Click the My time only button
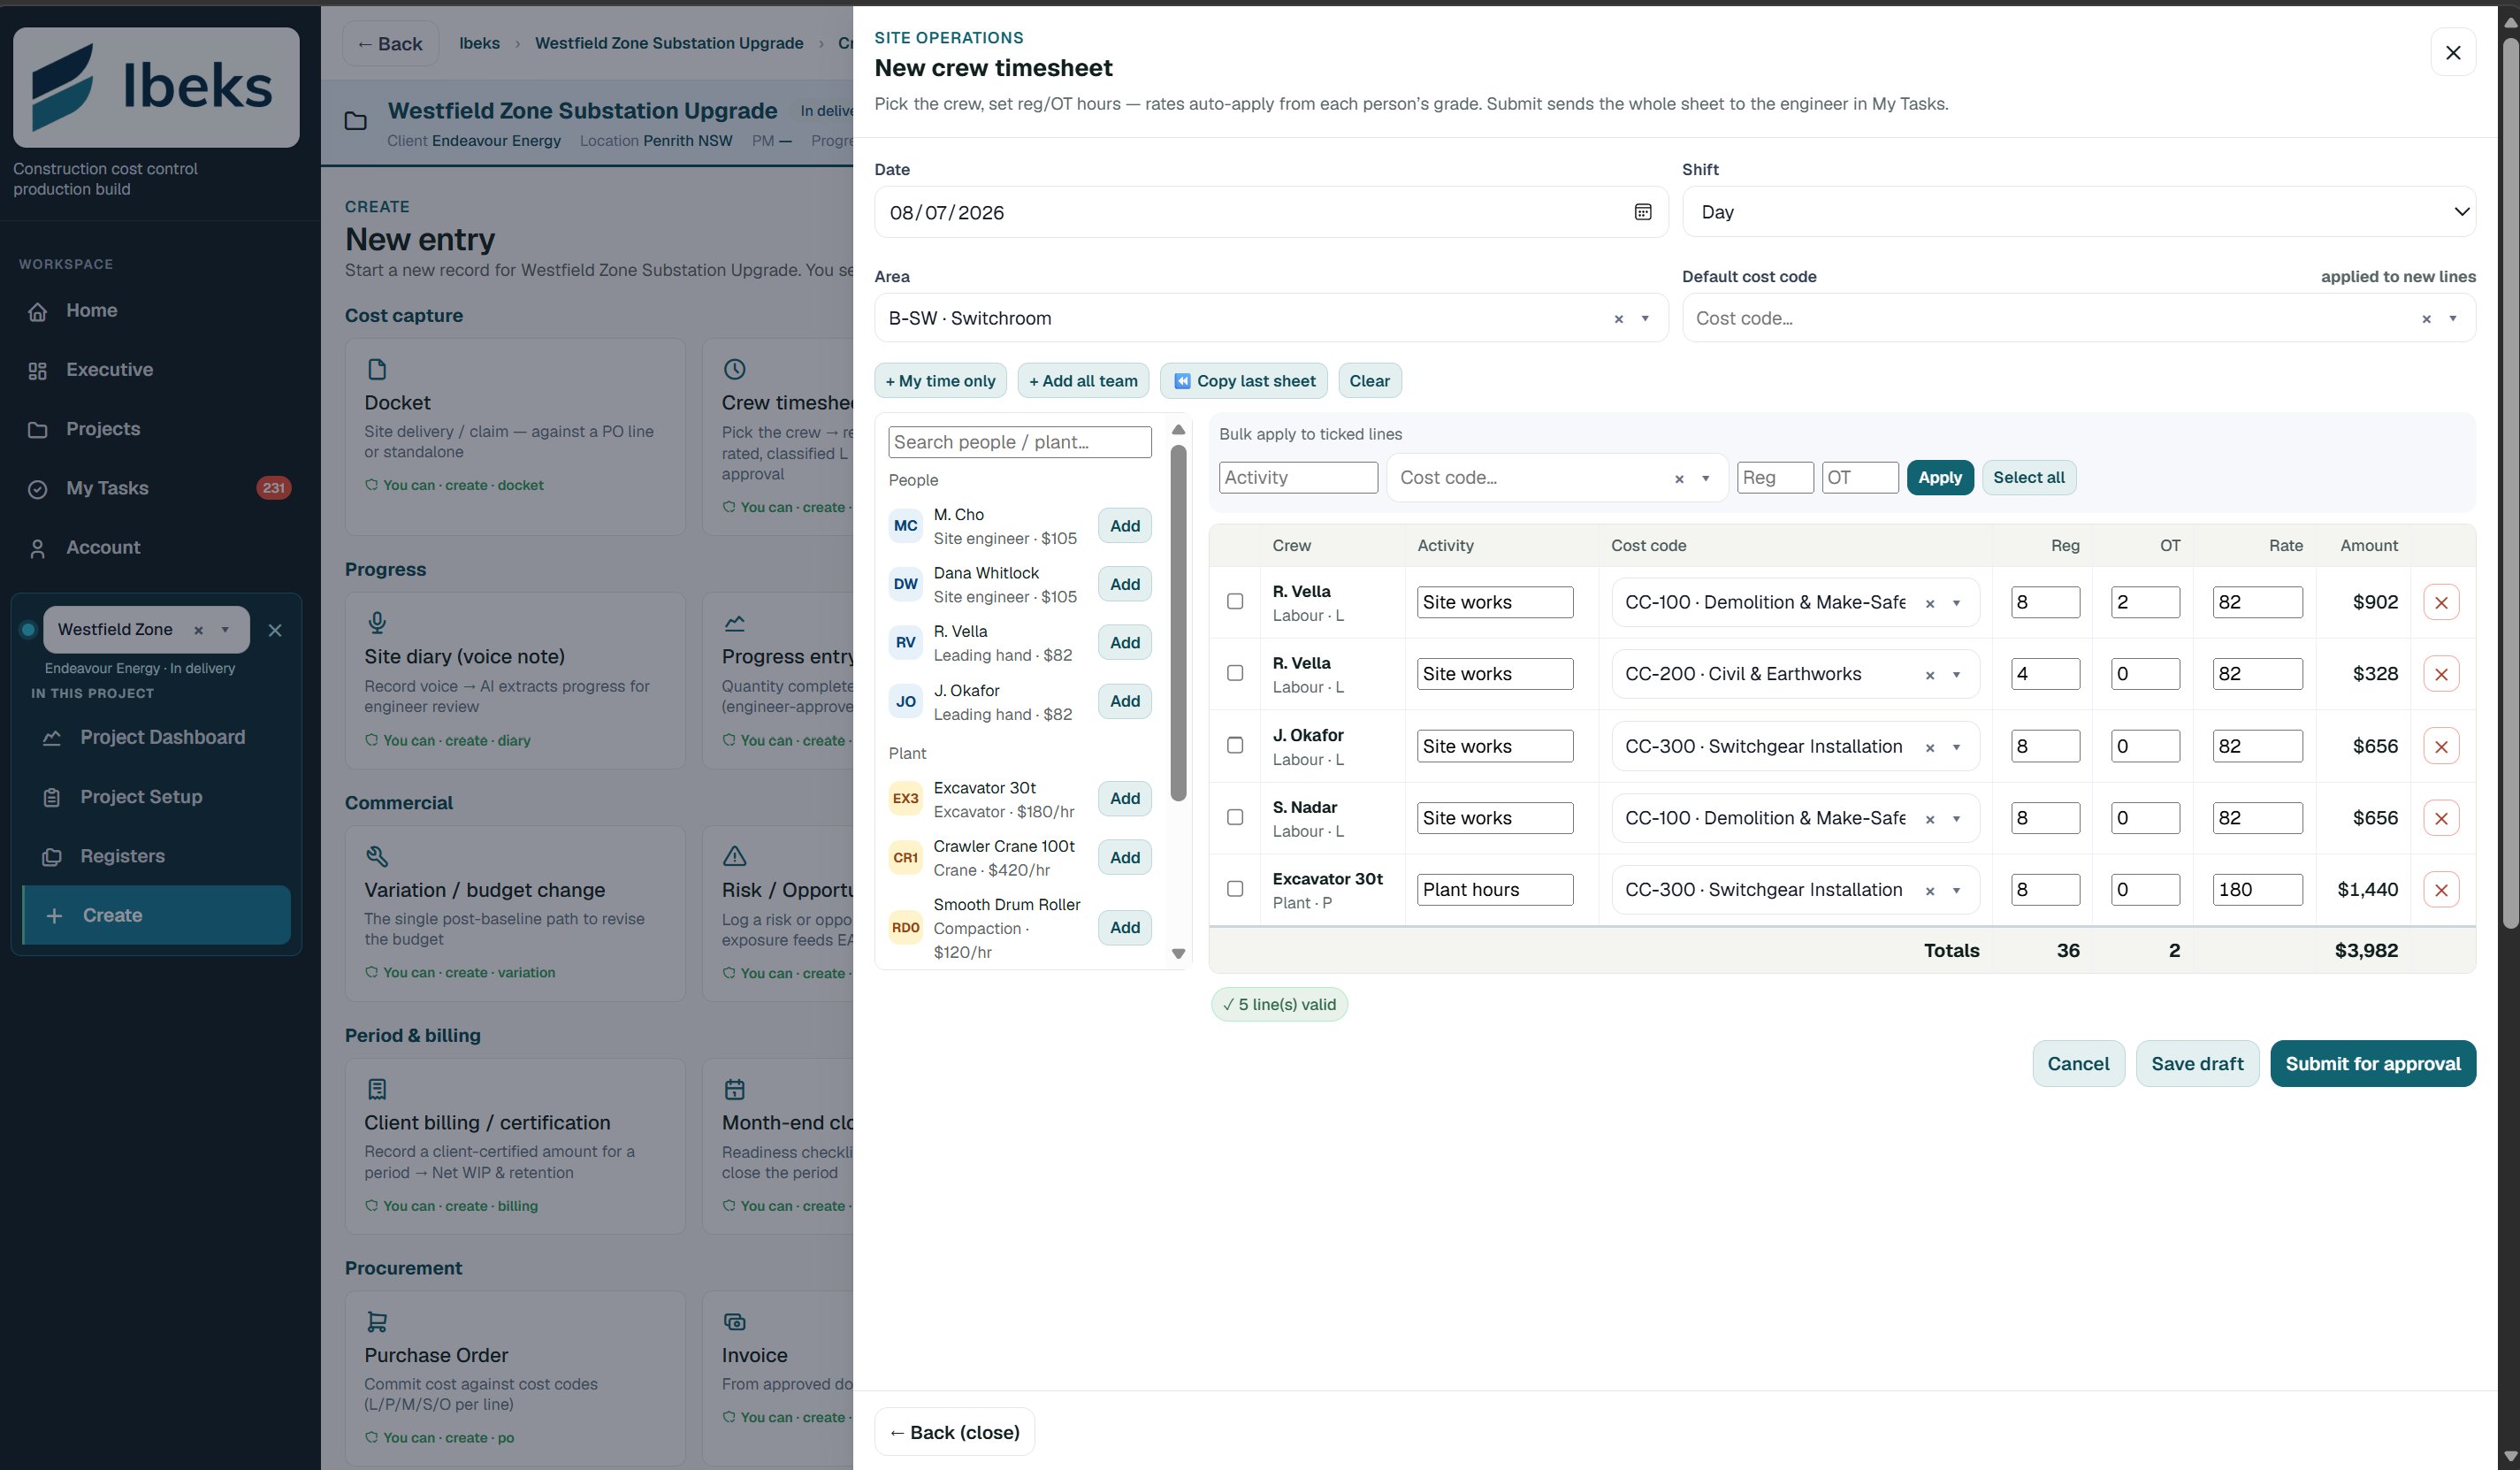 click(x=940, y=381)
